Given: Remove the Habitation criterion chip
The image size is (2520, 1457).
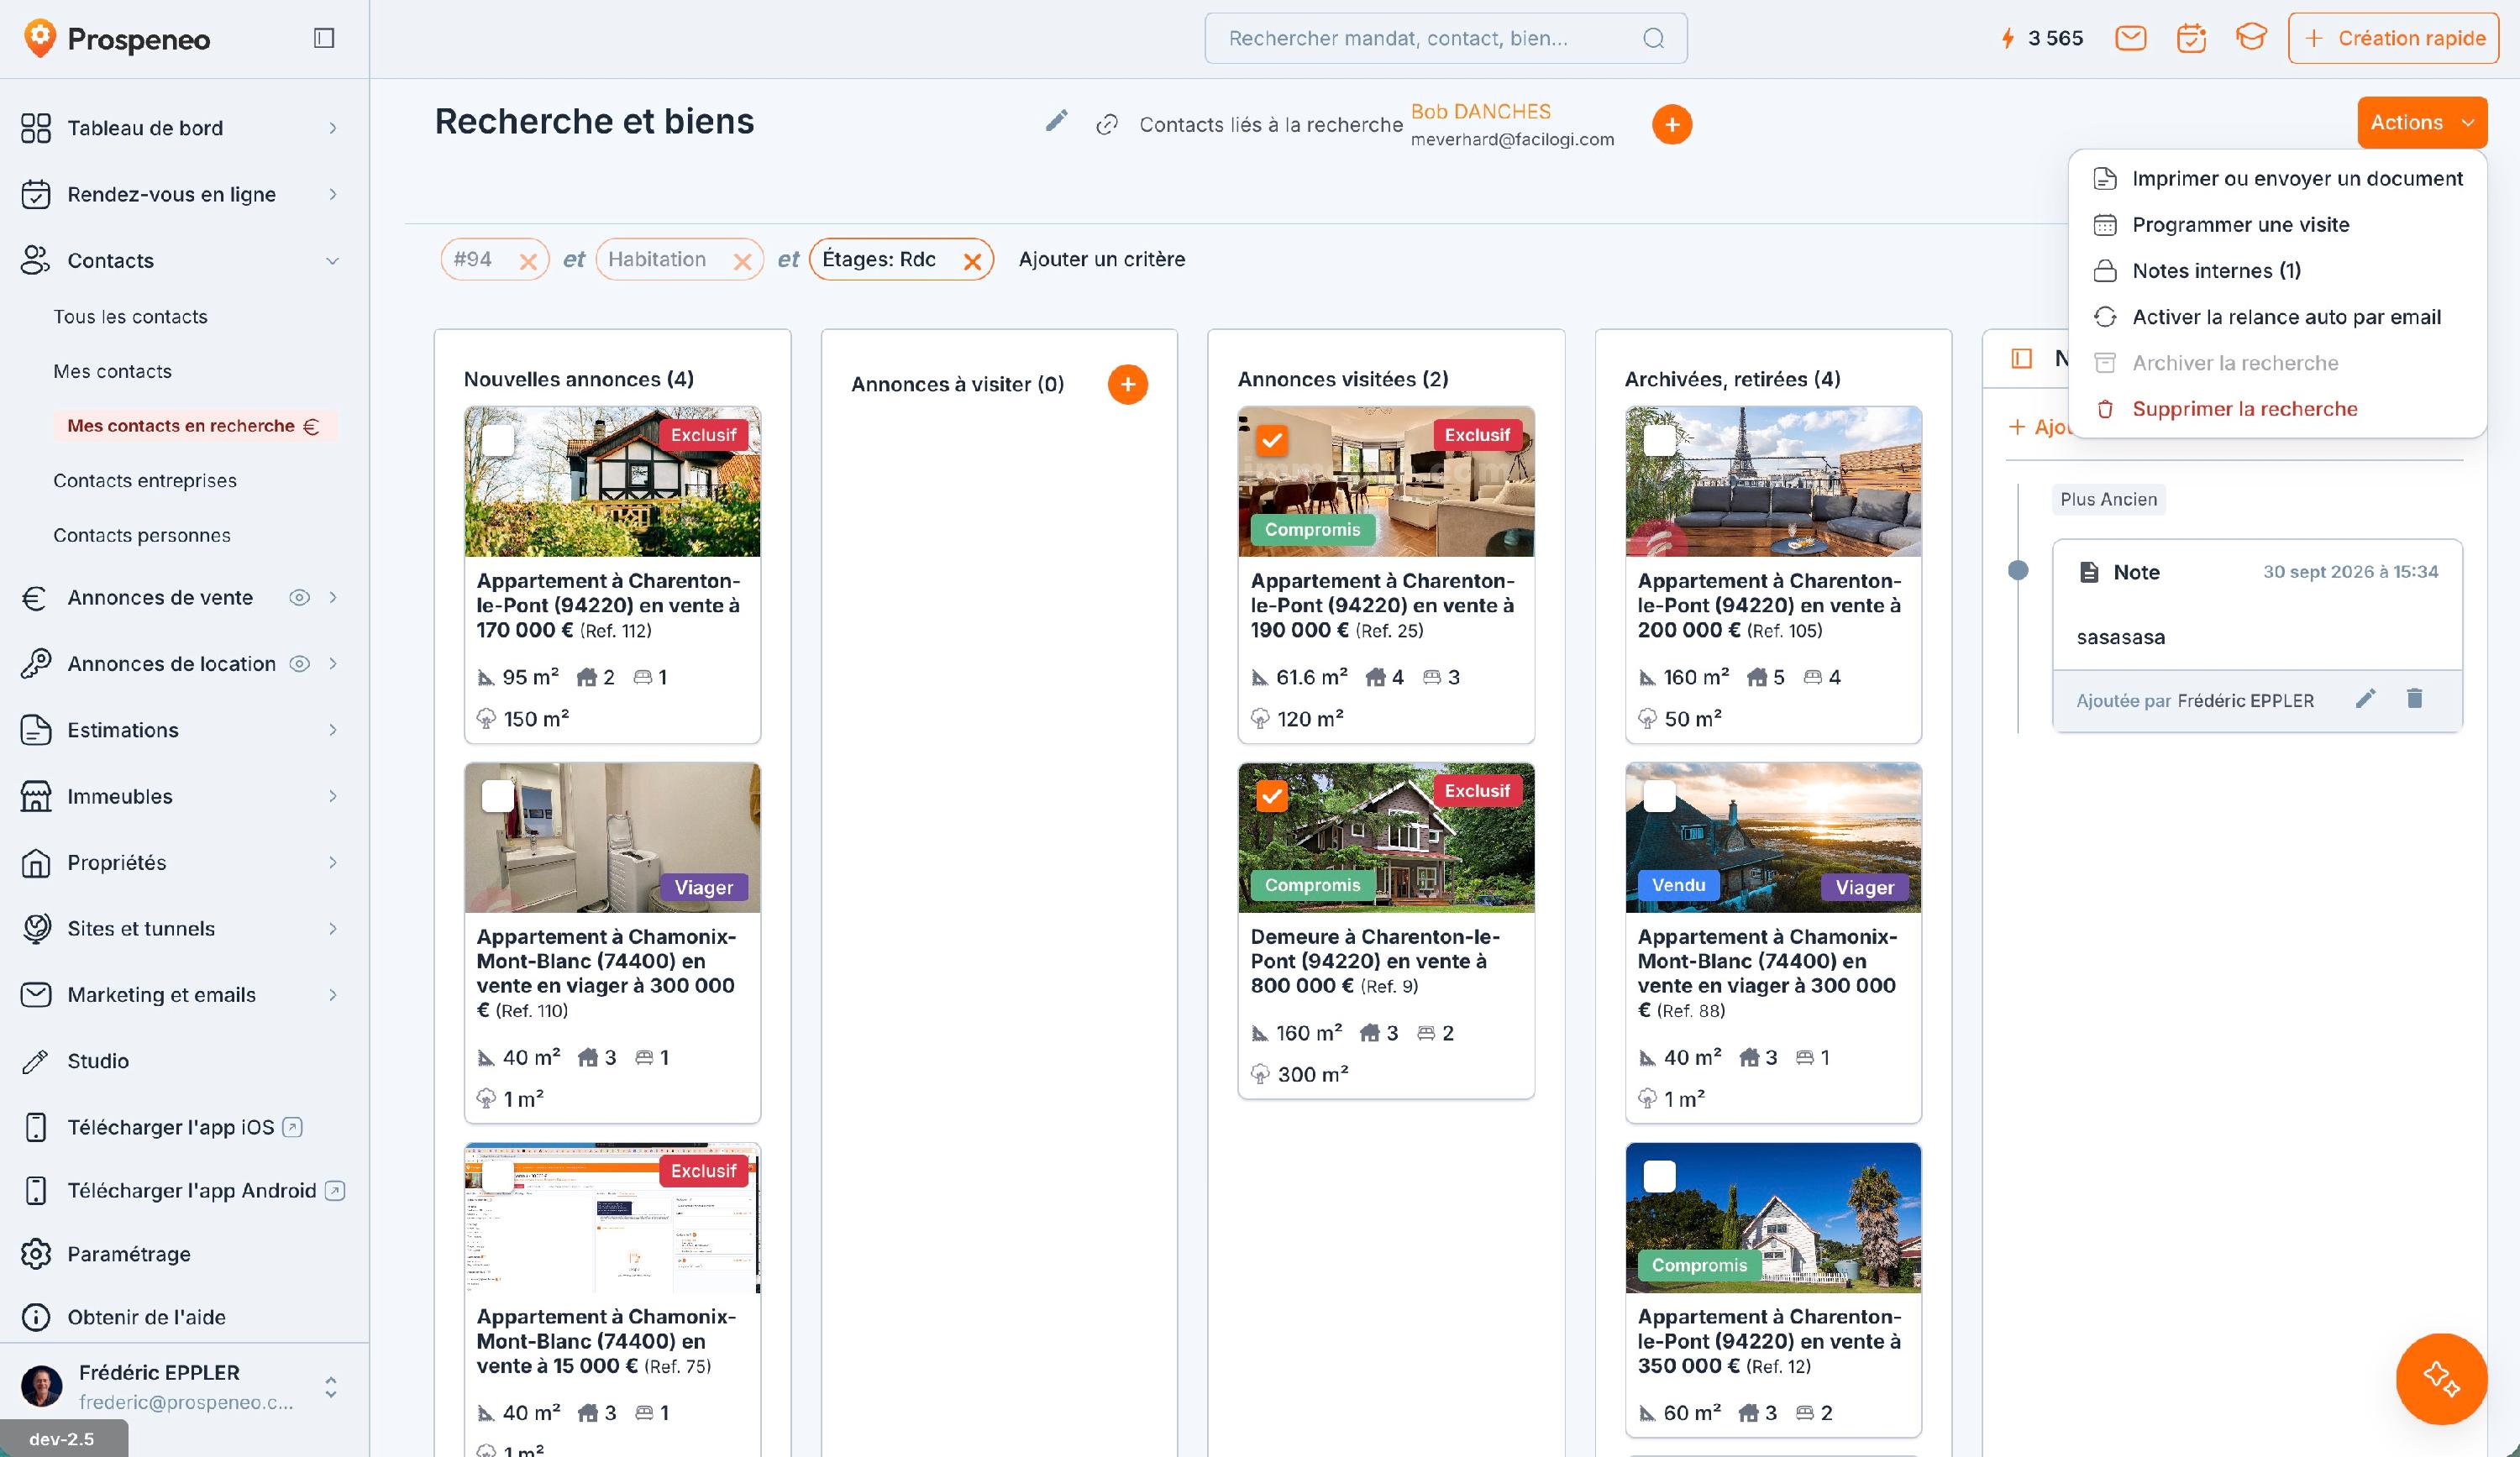Looking at the screenshot, I should pyautogui.click(x=742, y=261).
